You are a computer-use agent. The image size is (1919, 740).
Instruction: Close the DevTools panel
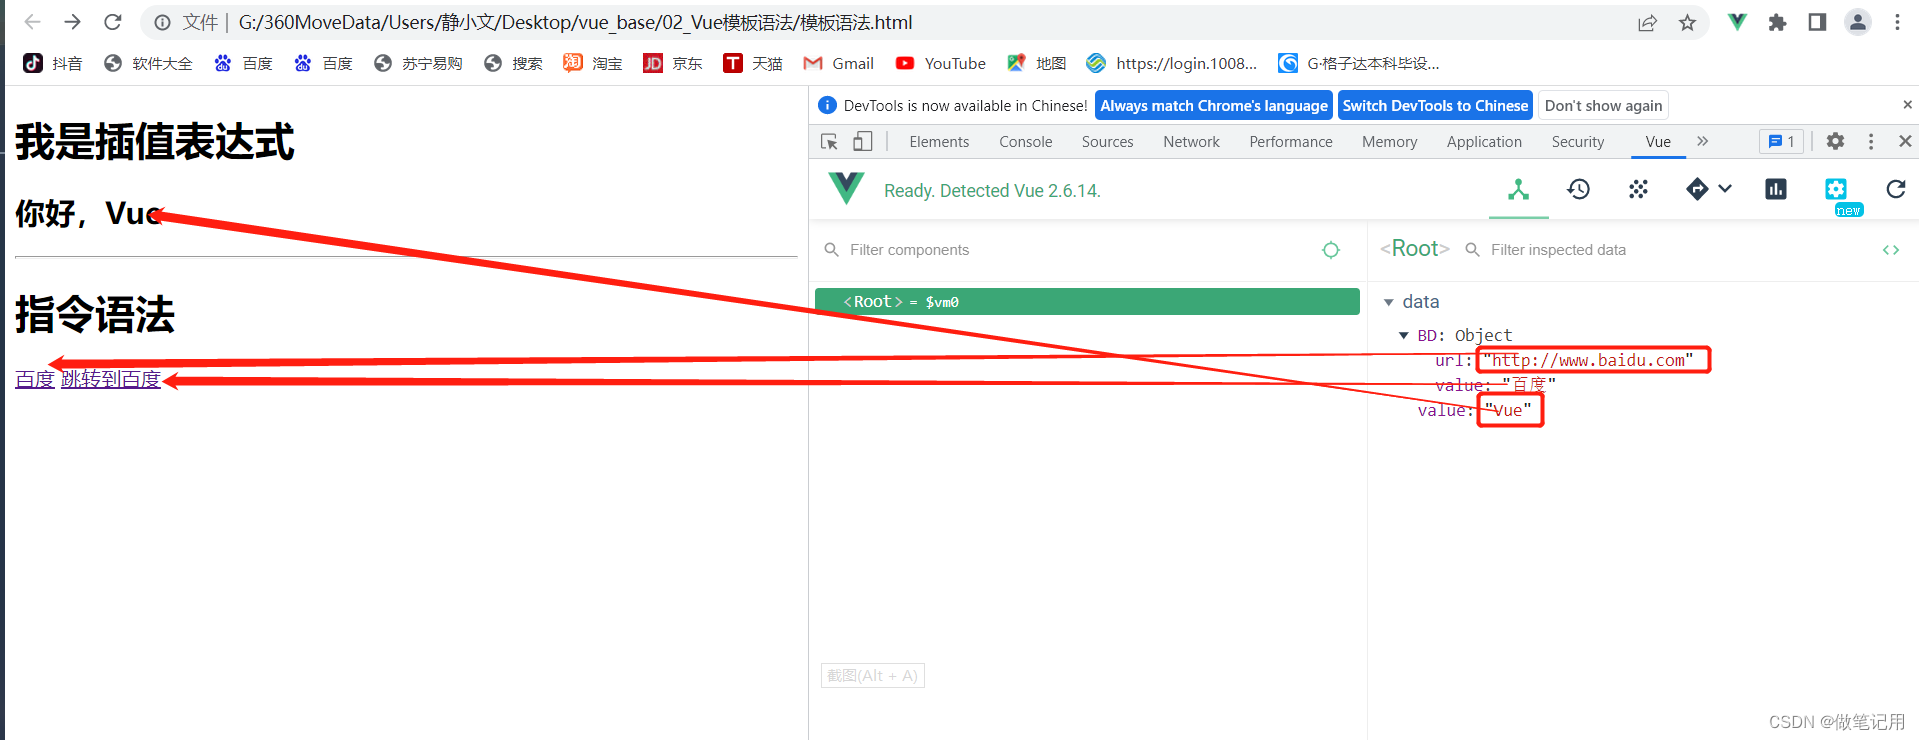click(x=1905, y=142)
